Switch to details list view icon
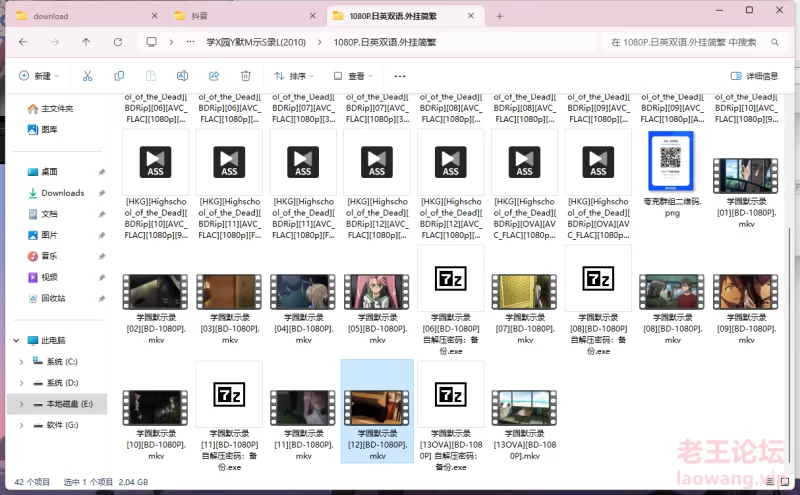800x495 pixels. tap(770, 481)
